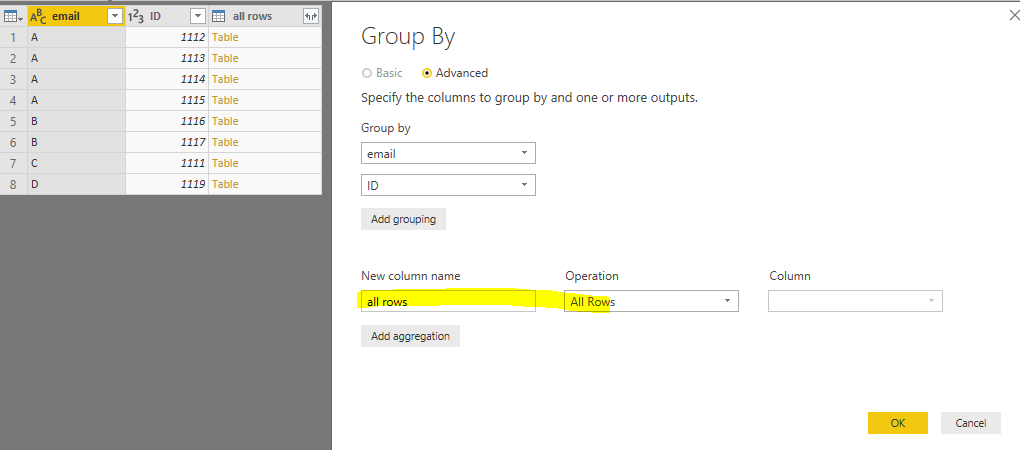Viewport: 1020px width, 450px height.
Task: Open Table in row with ID 1112
Action: [225, 37]
